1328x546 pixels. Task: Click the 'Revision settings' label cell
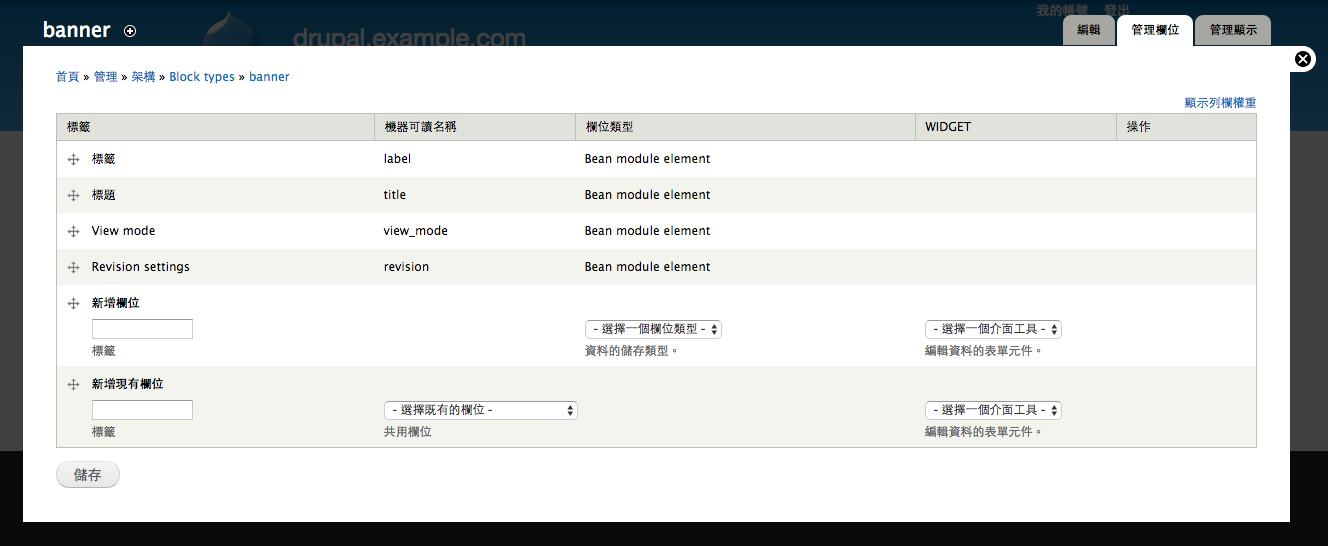click(140, 267)
